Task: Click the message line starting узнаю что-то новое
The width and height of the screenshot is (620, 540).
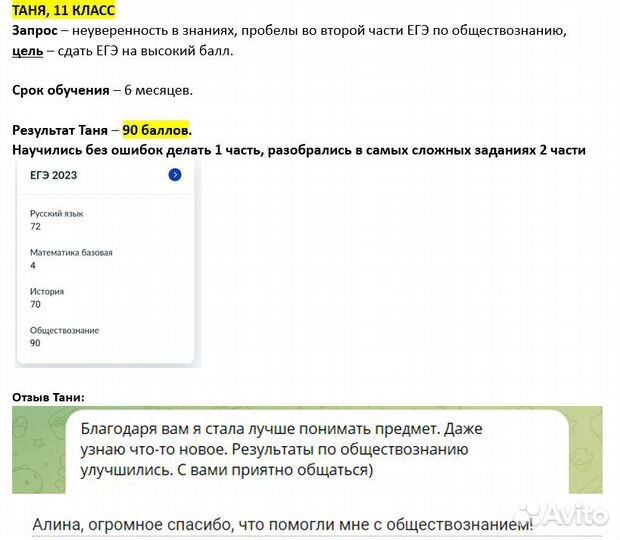Action: (274, 449)
